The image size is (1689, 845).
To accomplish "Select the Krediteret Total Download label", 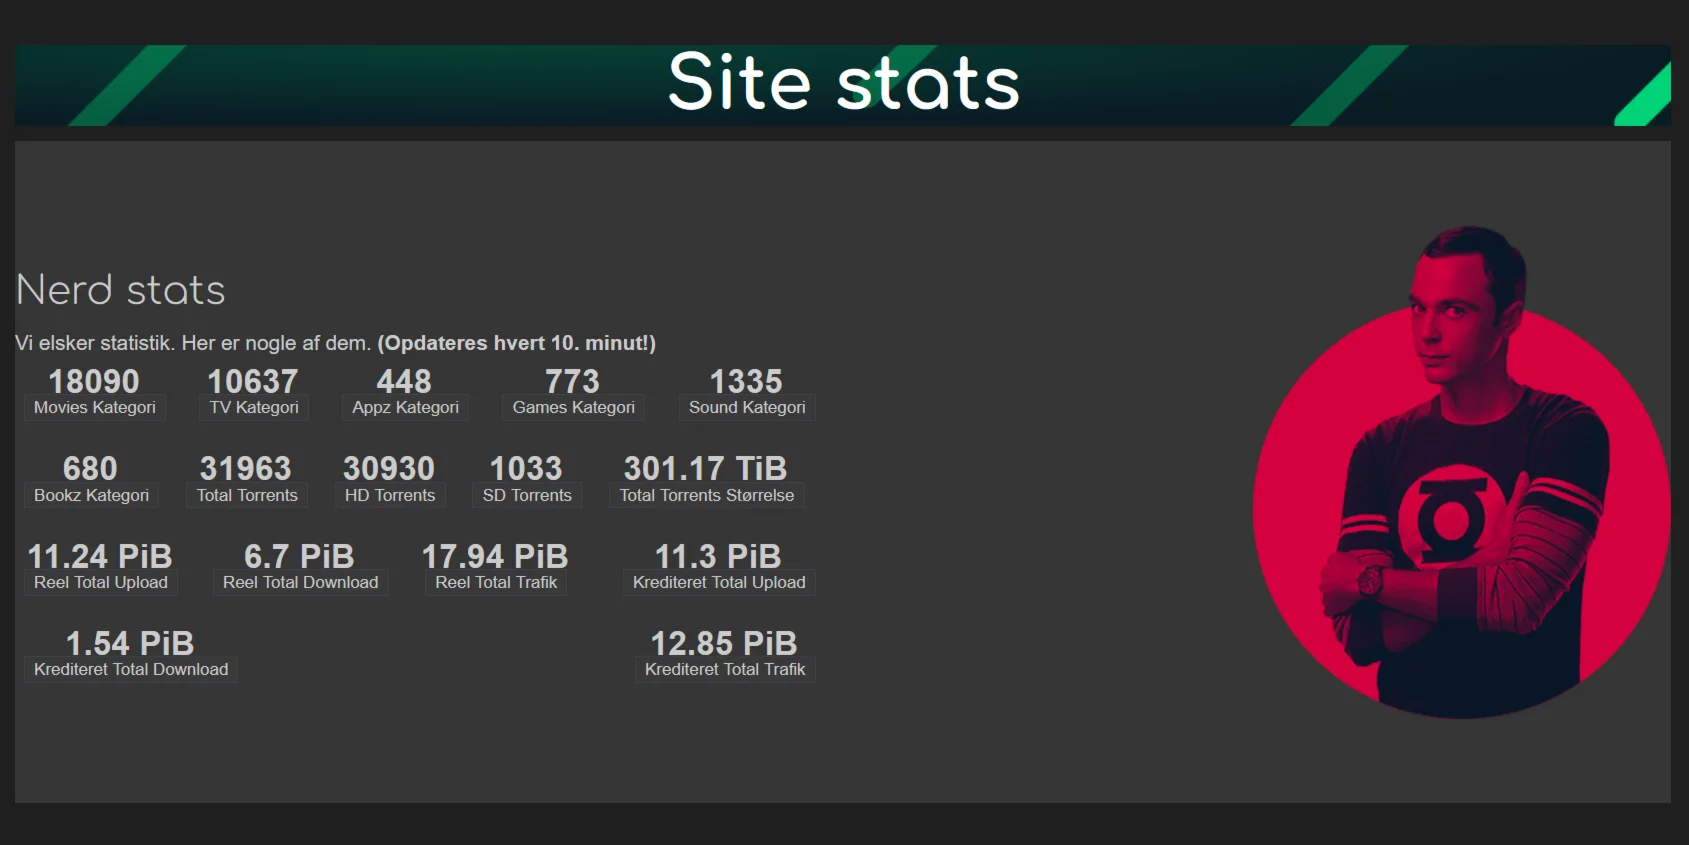I will (x=131, y=670).
